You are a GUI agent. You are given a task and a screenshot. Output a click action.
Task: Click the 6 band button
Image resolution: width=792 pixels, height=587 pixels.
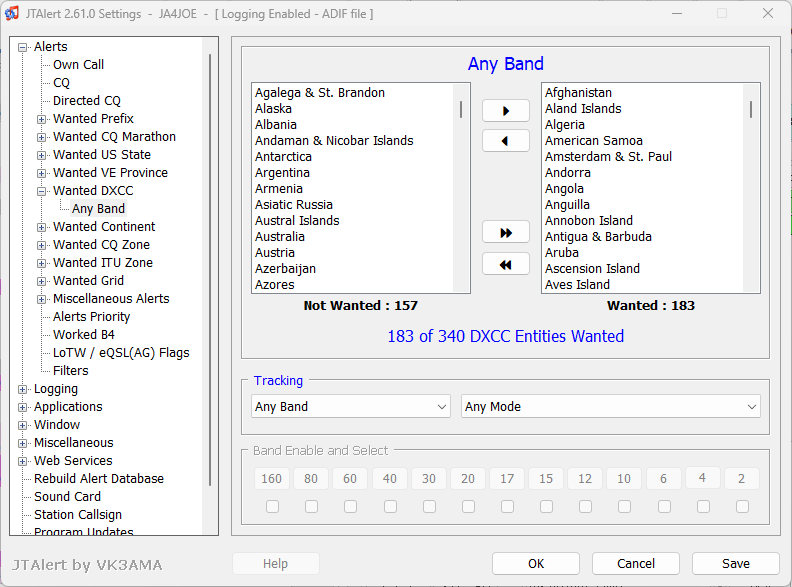pos(663,478)
